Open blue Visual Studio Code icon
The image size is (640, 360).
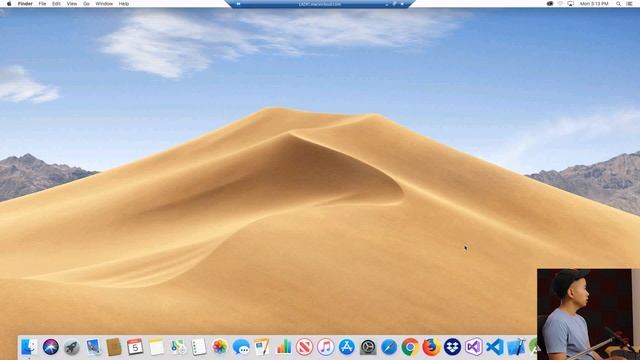coord(495,347)
